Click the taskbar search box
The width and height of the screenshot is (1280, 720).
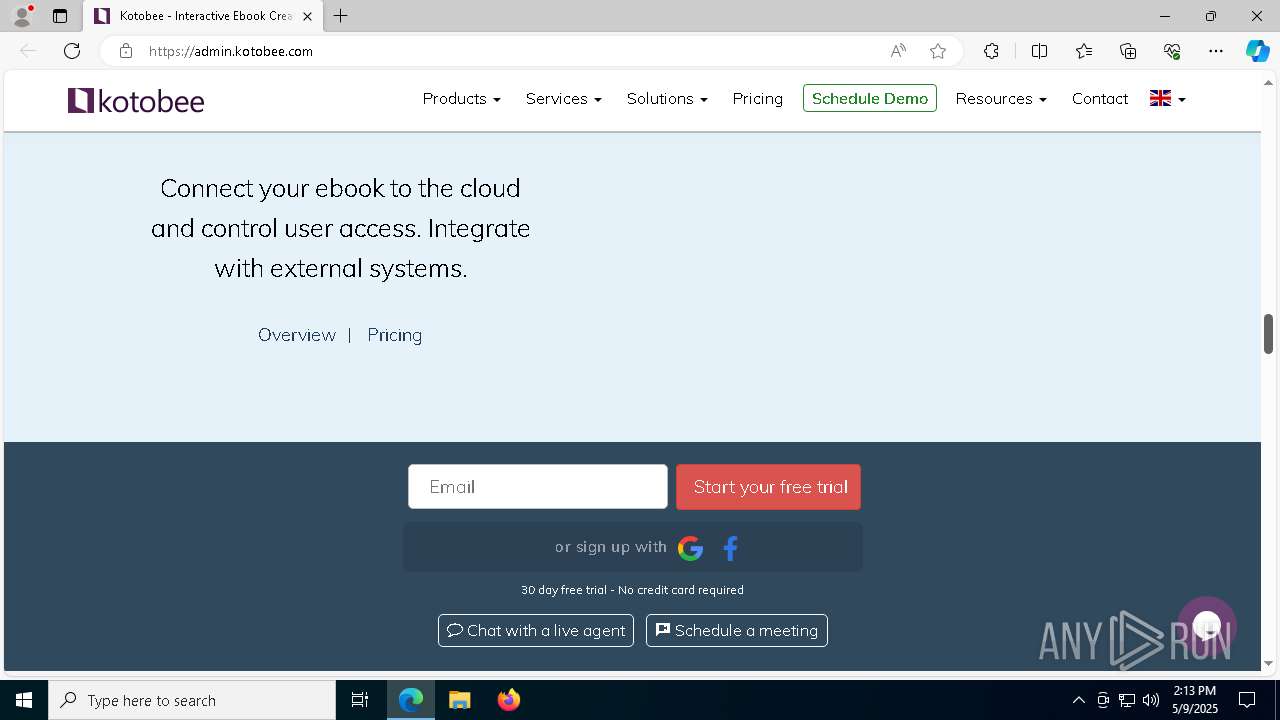192,700
